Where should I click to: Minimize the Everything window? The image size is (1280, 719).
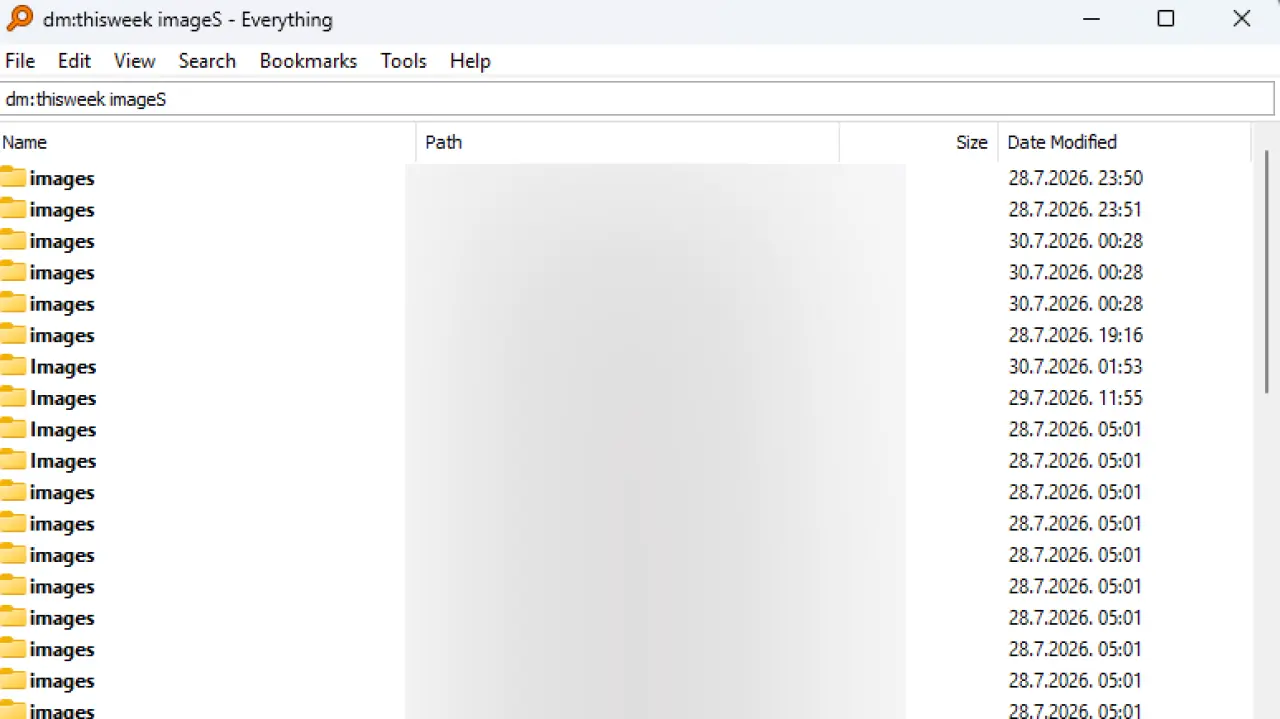[x=1091, y=18]
